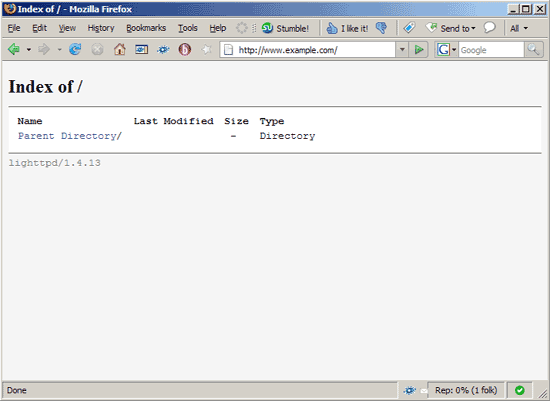Click the screen icon right of Home

pos(141,49)
